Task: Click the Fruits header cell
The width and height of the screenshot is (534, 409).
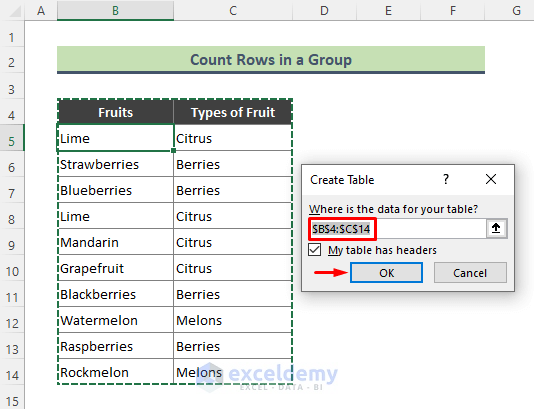Action: (115, 112)
